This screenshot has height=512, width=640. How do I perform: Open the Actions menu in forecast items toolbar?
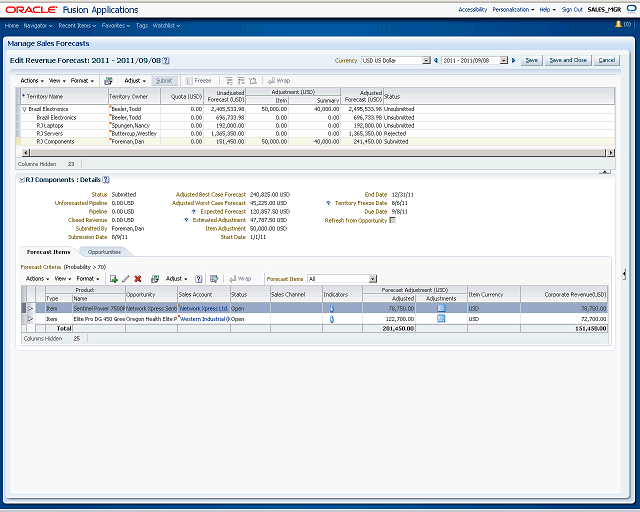click(x=37, y=279)
